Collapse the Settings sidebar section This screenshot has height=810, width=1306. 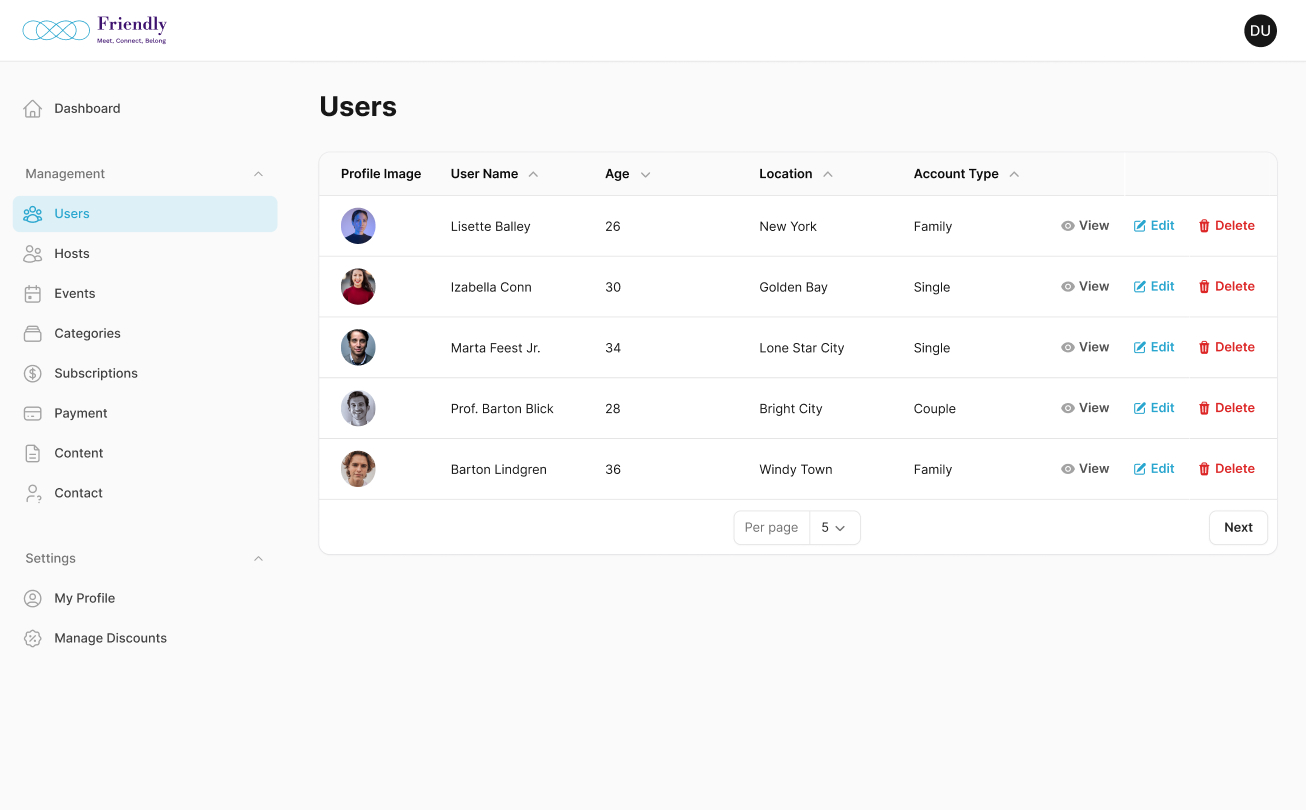(x=258, y=559)
